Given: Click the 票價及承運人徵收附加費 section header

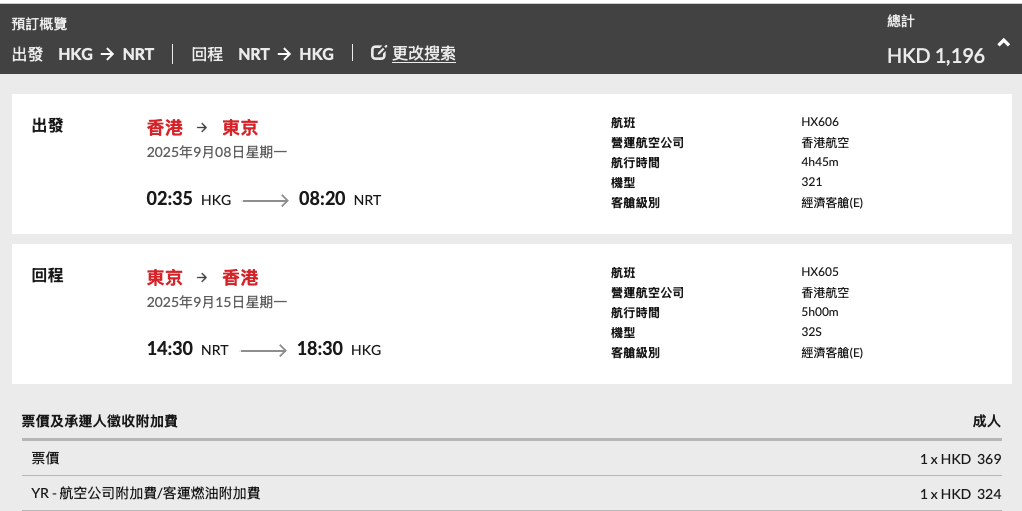Looking at the screenshot, I should coord(100,421).
